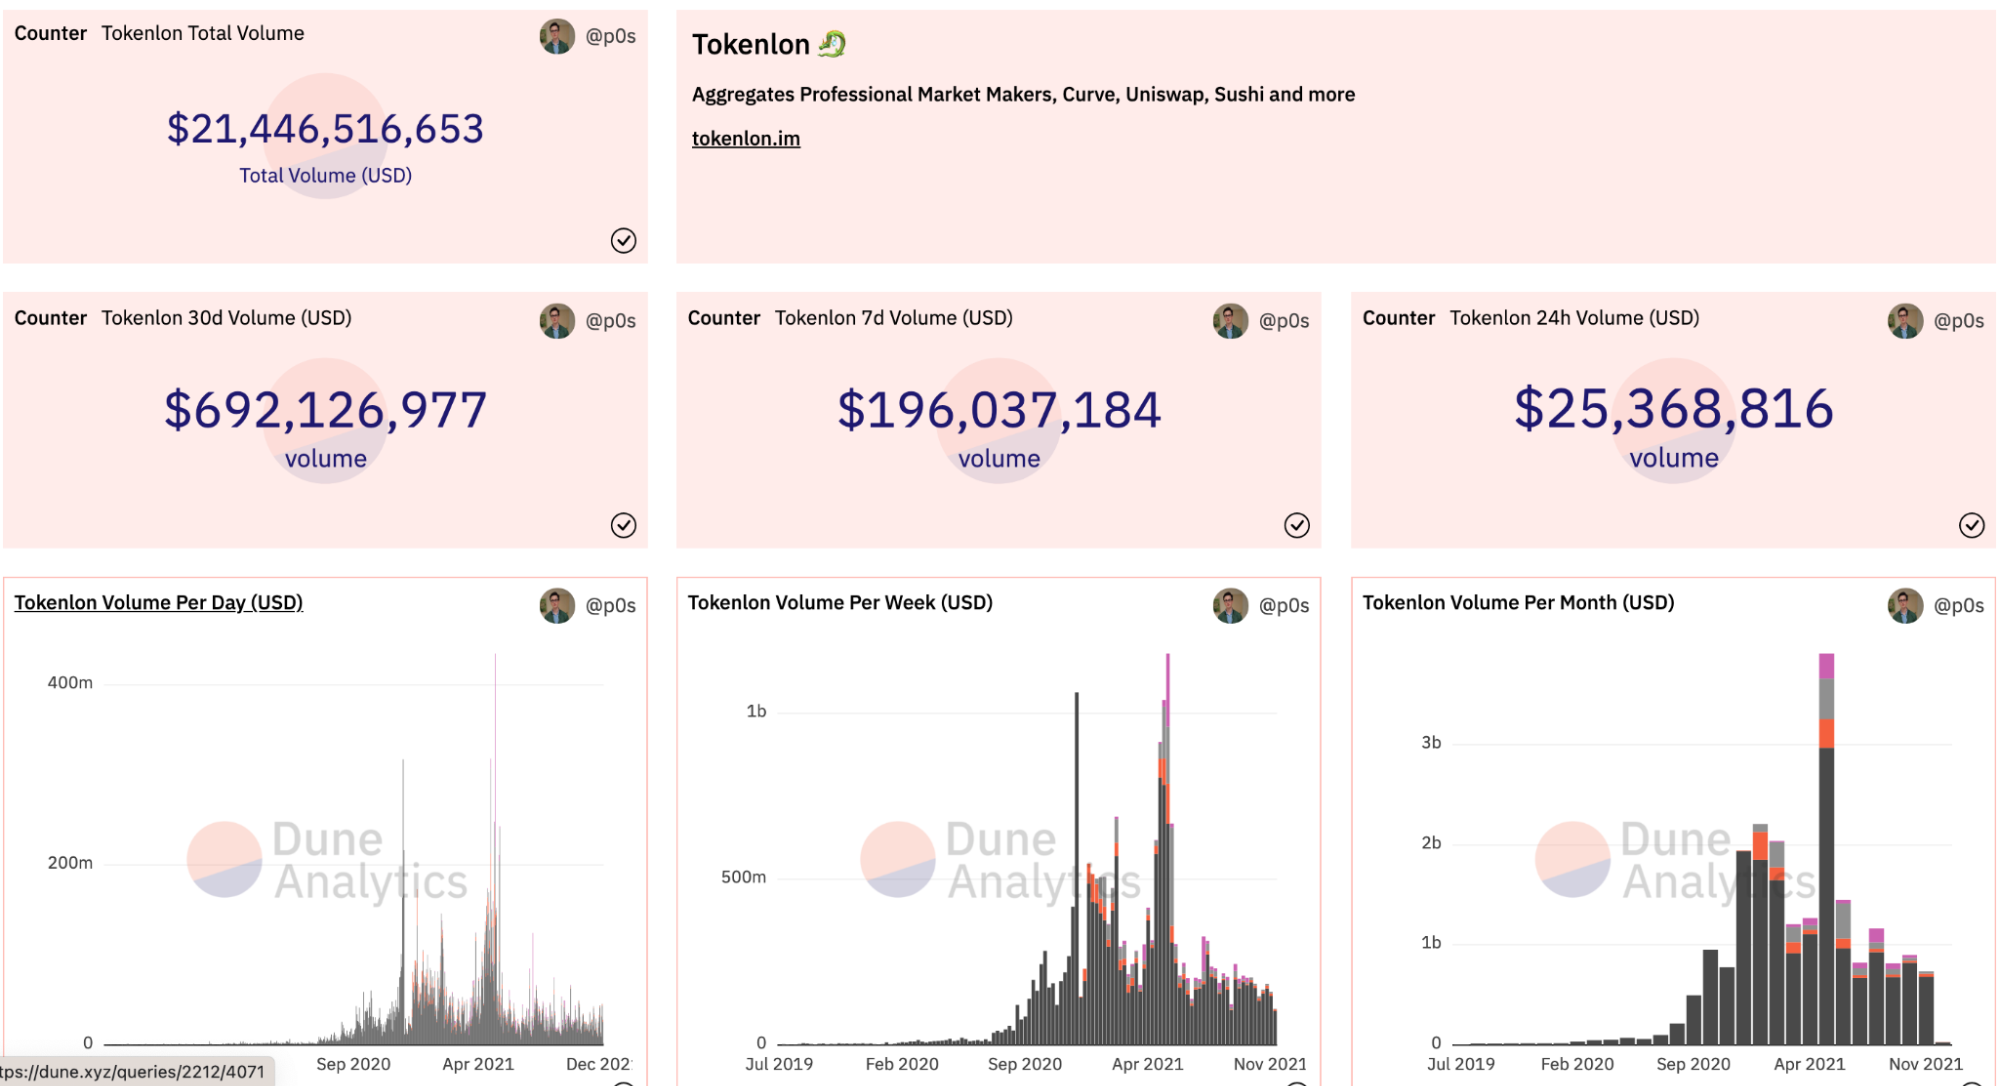Open @p0s avatar on 7d Volume card

click(x=1231, y=321)
